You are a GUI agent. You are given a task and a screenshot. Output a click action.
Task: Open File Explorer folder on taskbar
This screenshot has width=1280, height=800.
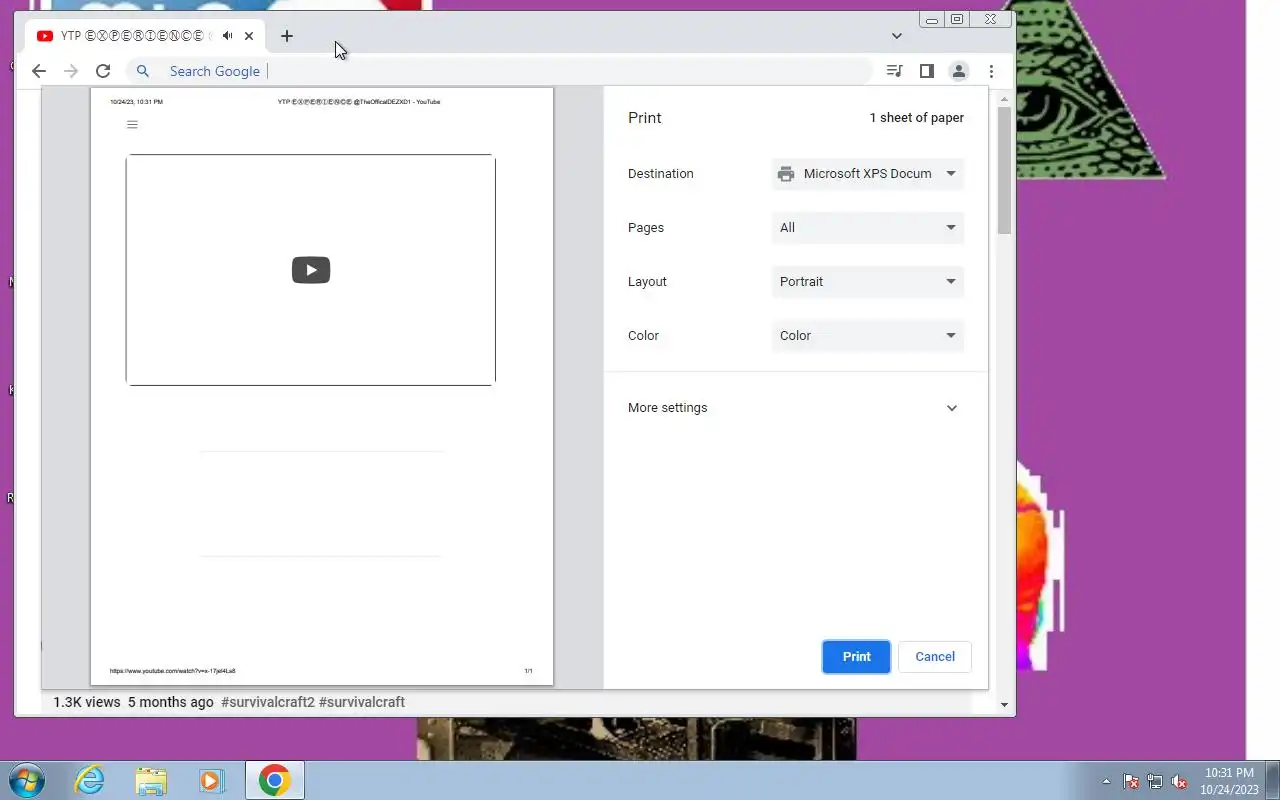pos(151,780)
